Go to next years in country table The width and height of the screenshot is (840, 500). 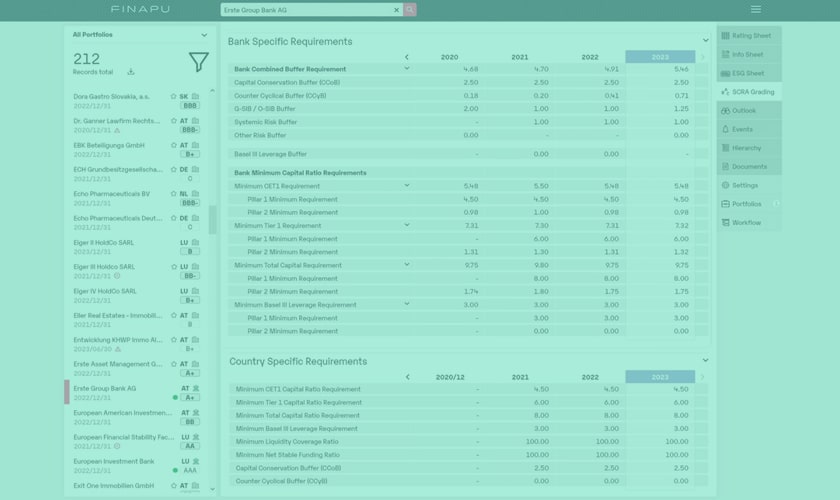click(x=702, y=377)
